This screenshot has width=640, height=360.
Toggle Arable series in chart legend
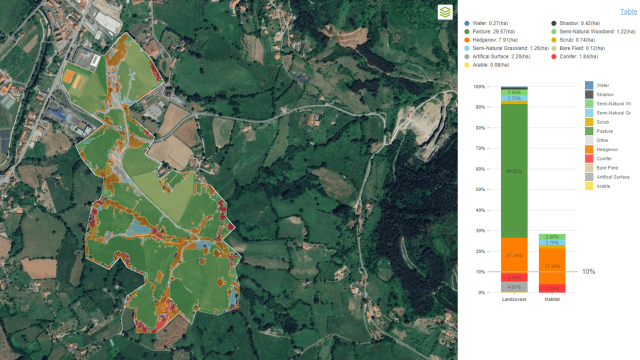pos(598,186)
